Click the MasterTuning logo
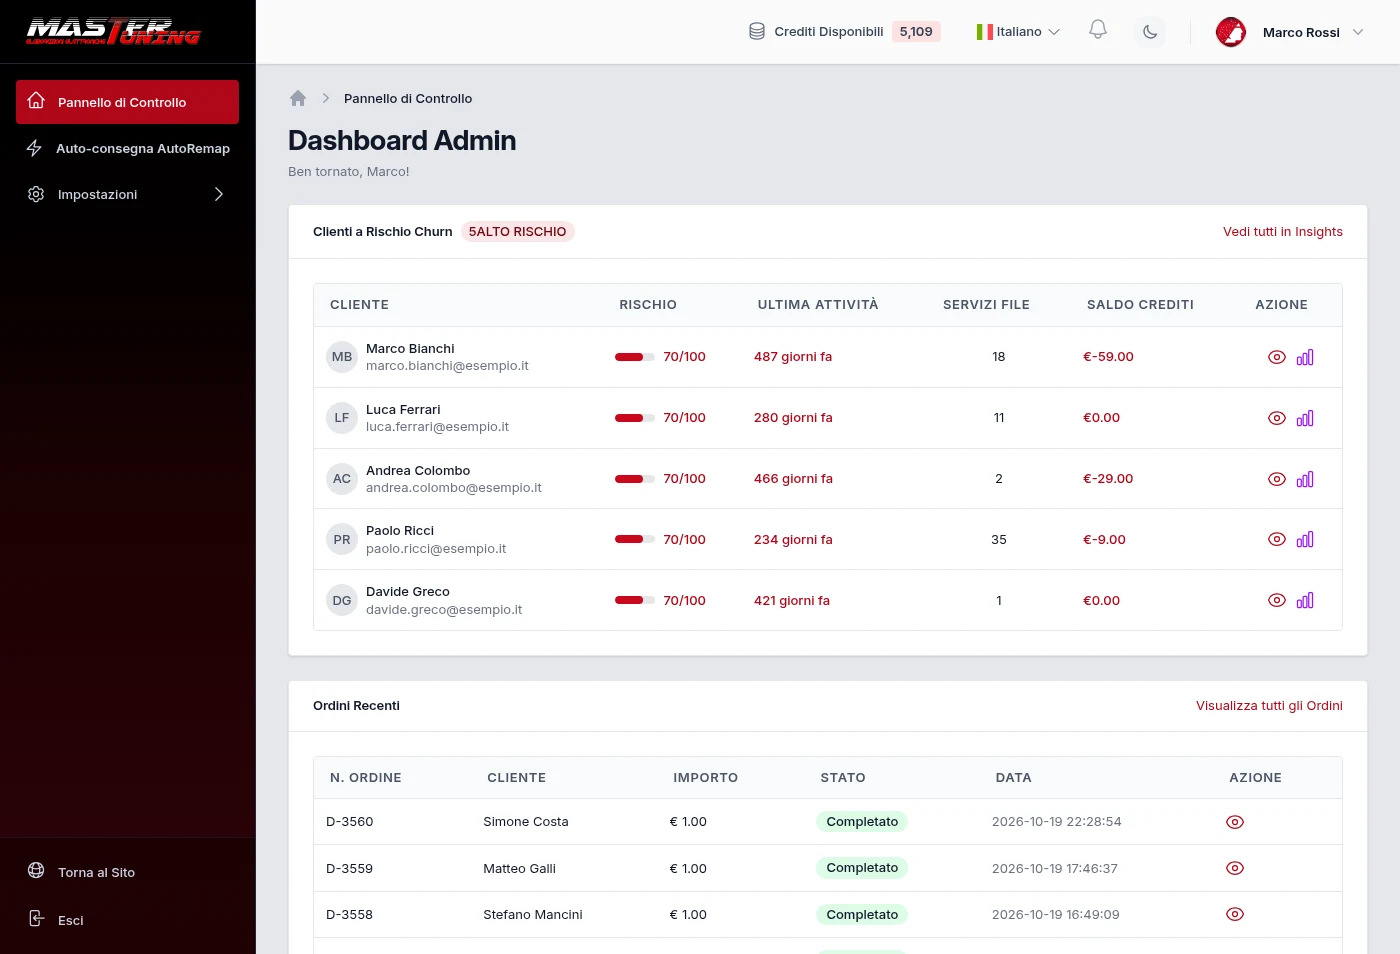 point(113,32)
